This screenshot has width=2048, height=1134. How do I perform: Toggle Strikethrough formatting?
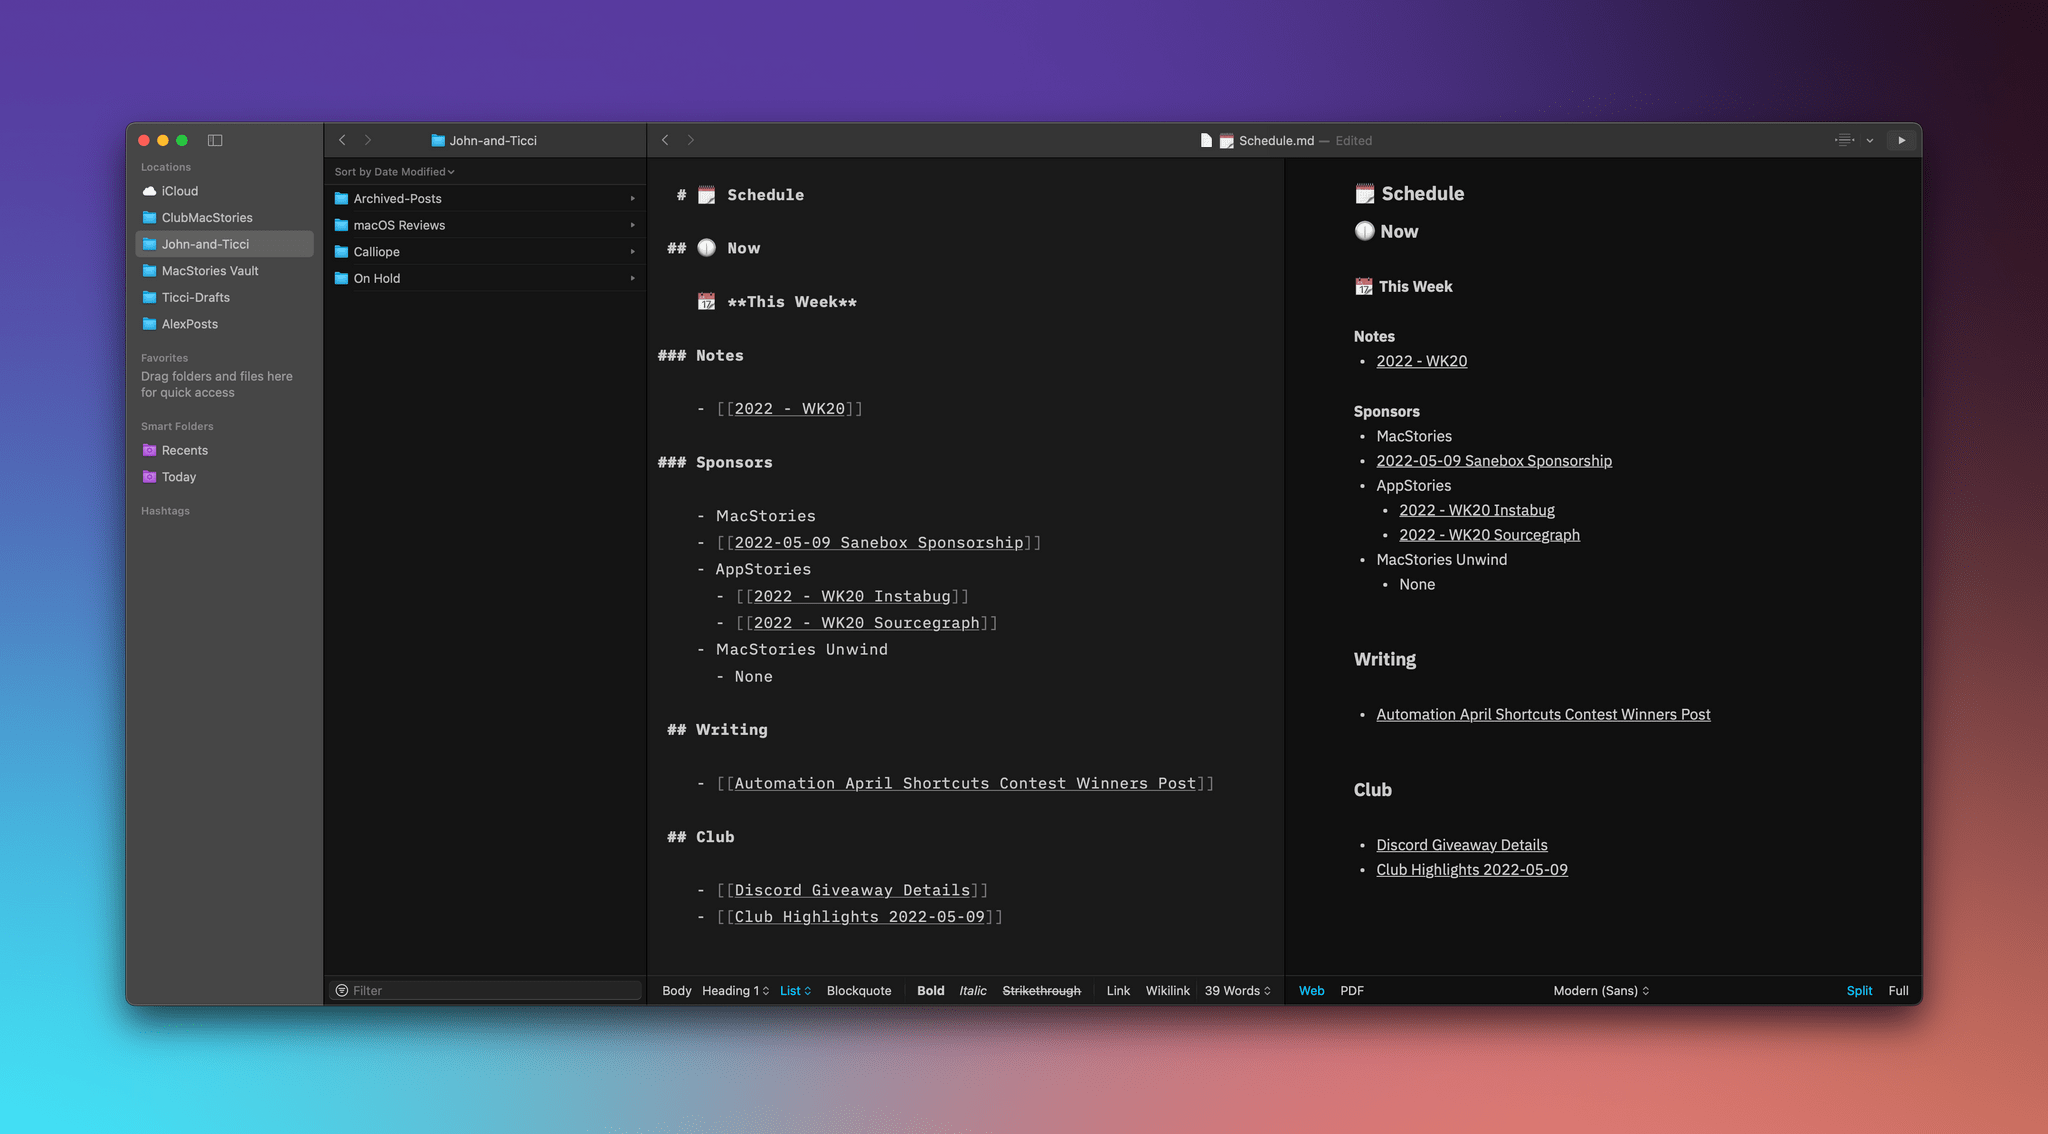pyautogui.click(x=1041, y=990)
